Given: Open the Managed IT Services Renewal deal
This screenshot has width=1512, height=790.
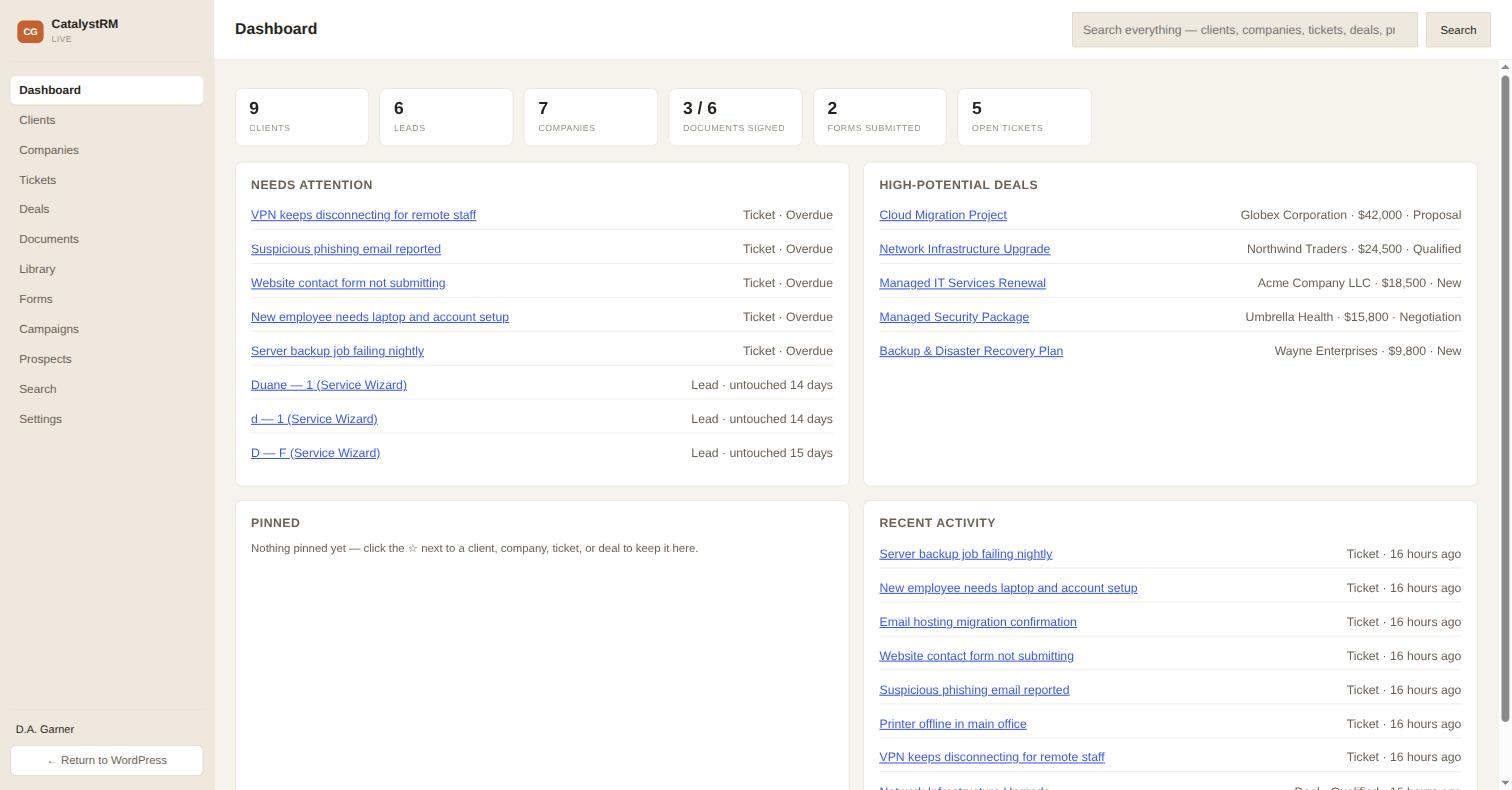Looking at the screenshot, I should (962, 283).
